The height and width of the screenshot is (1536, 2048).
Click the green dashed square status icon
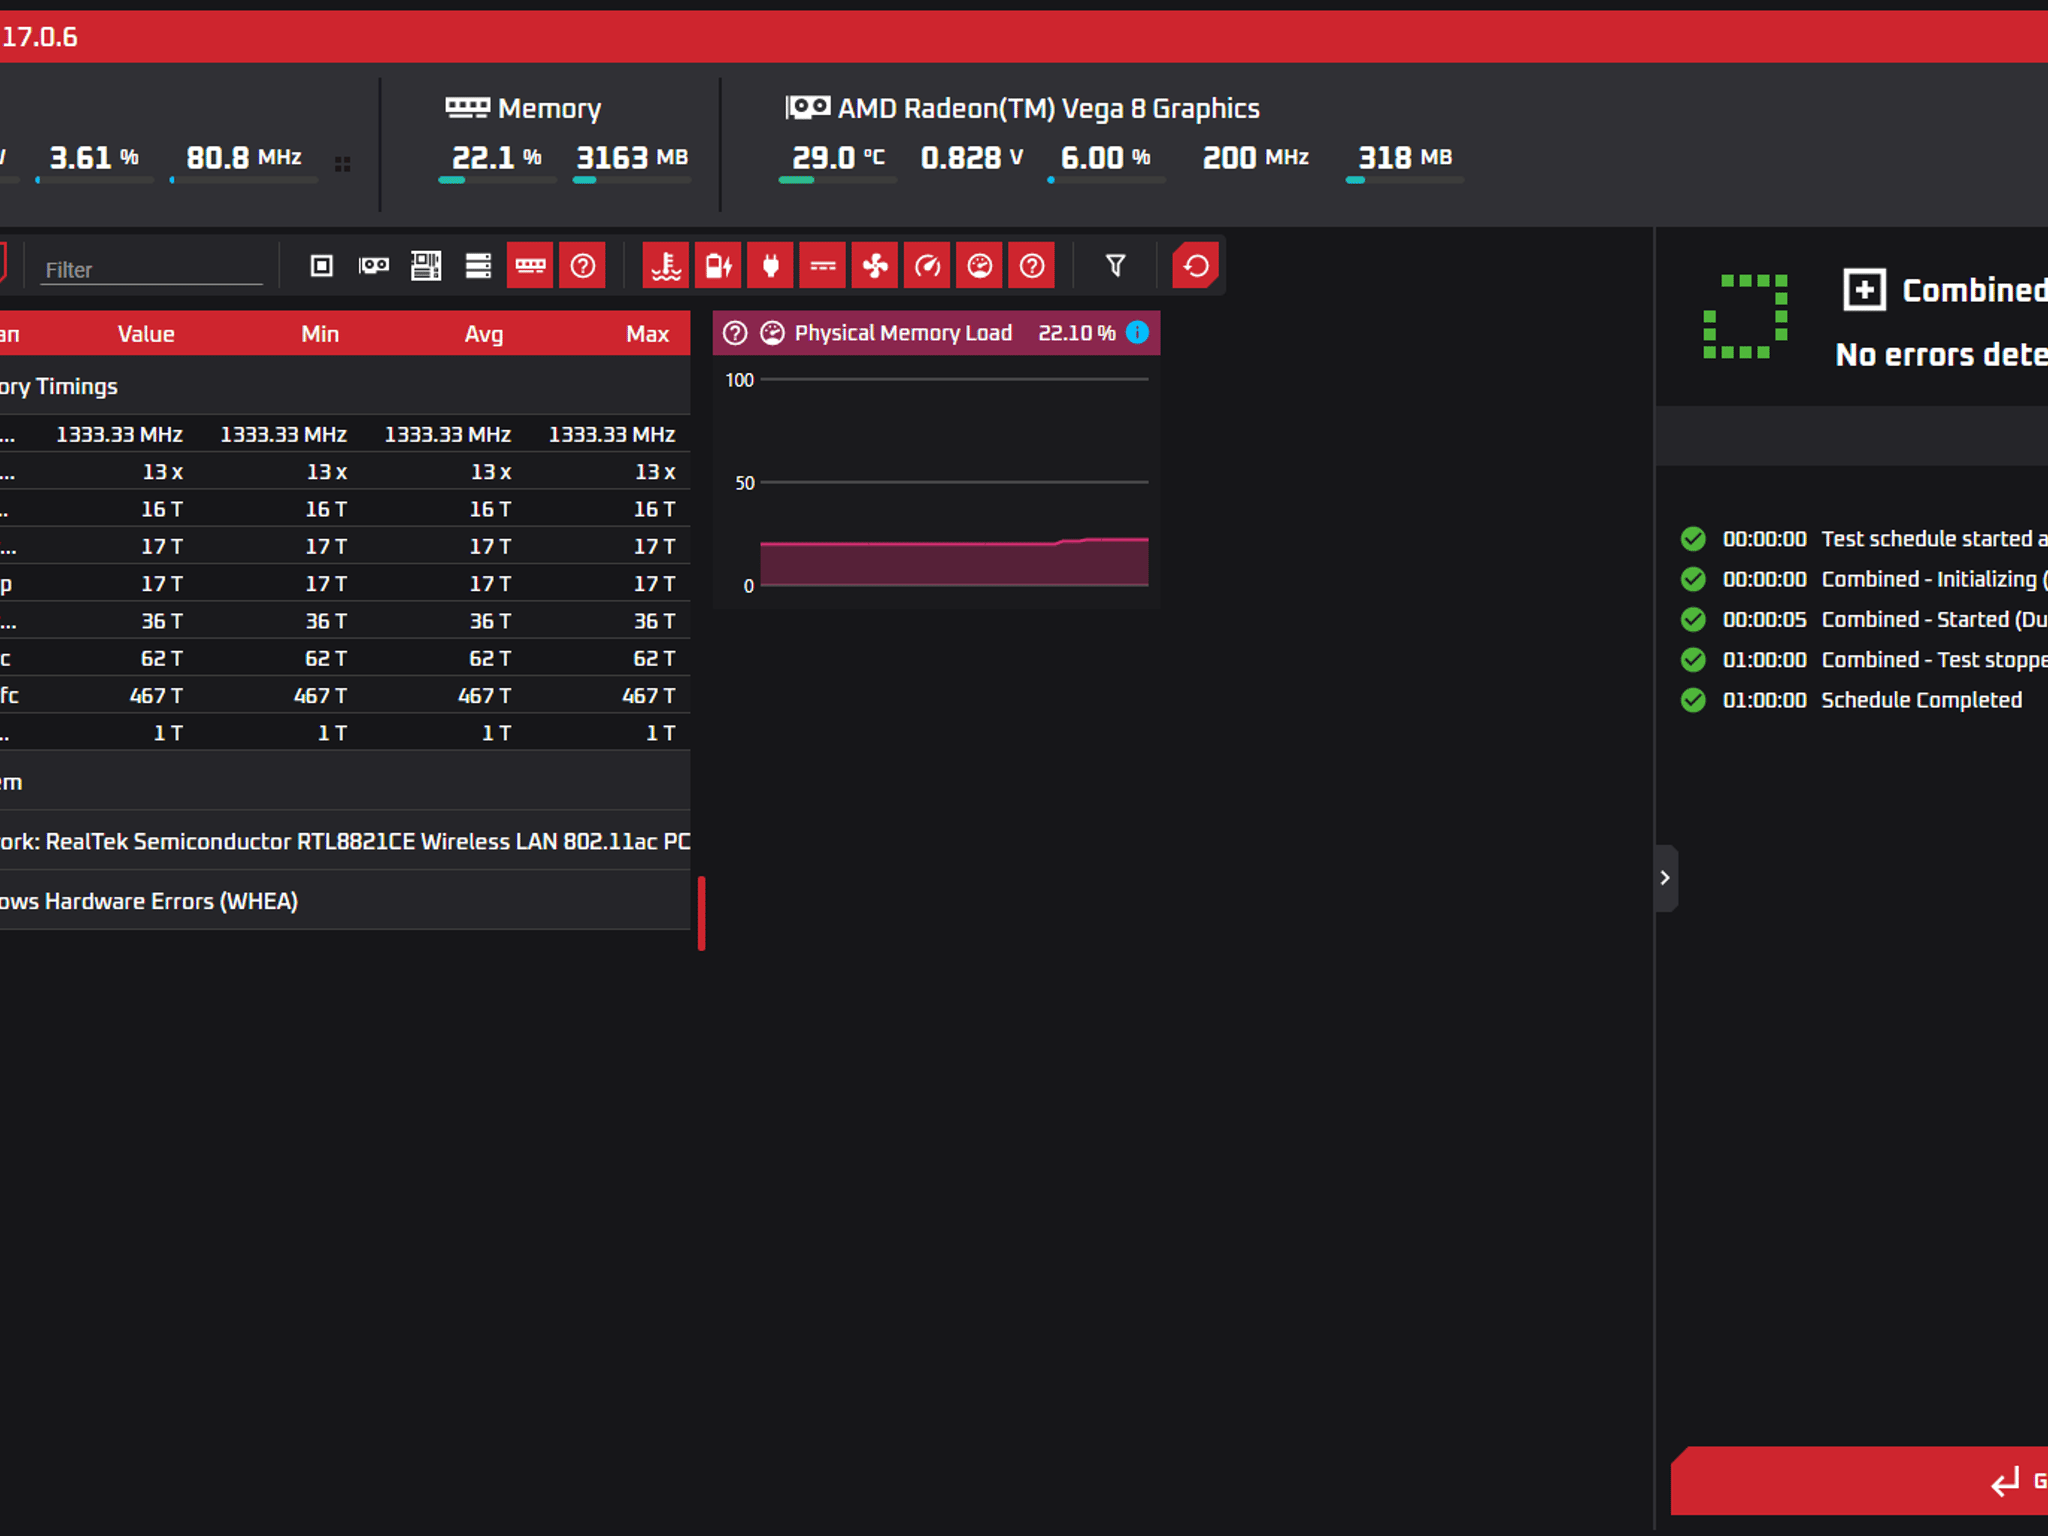[x=1745, y=316]
